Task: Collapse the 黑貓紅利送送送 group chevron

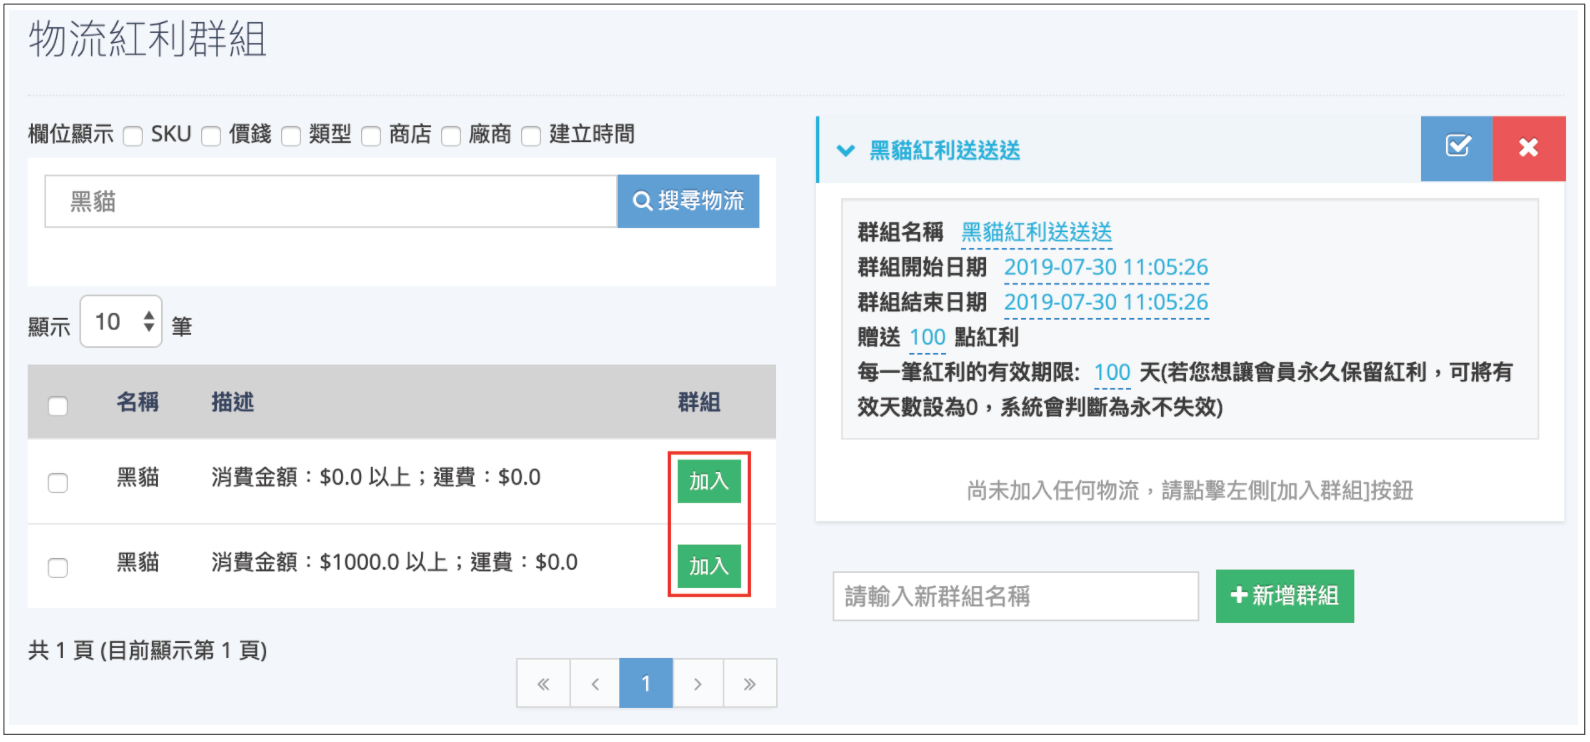Action: click(x=846, y=151)
